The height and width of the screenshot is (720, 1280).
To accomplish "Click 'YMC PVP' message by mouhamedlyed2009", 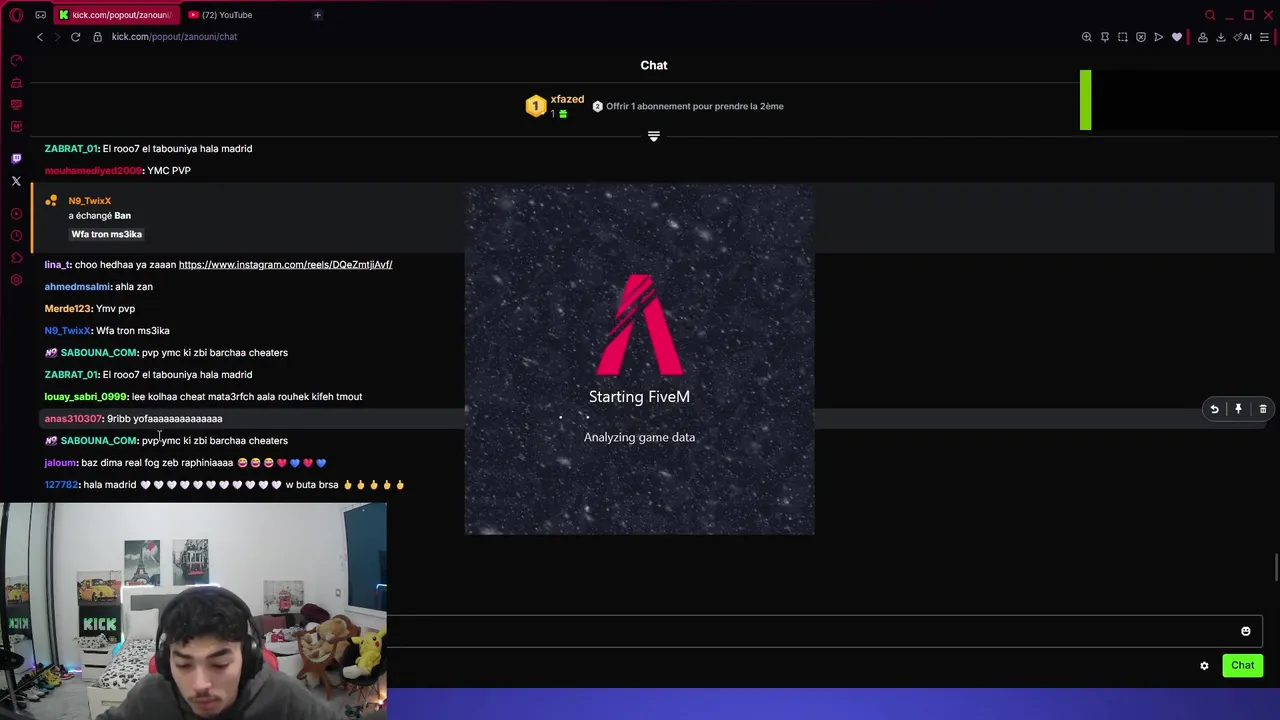I will pos(169,171).
